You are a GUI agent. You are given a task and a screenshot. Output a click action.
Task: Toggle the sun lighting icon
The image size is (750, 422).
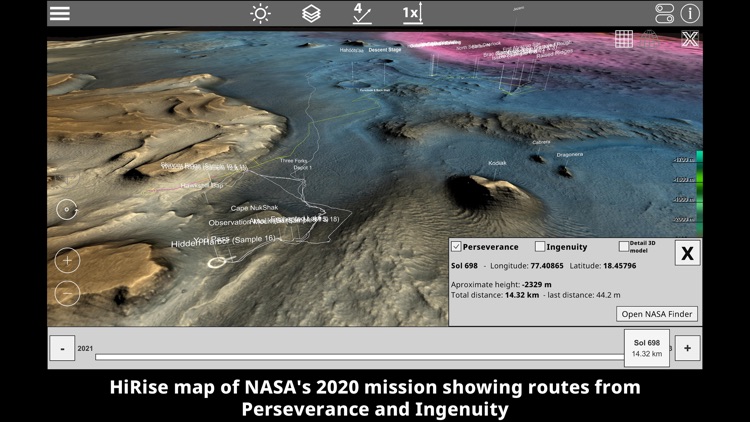pyautogui.click(x=260, y=13)
